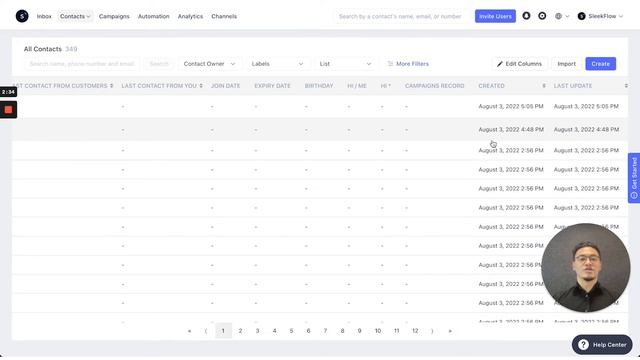Click the Create contact button
Image resolution: width=640 pixels, height=360 pixels.
[x=600, y=64]
